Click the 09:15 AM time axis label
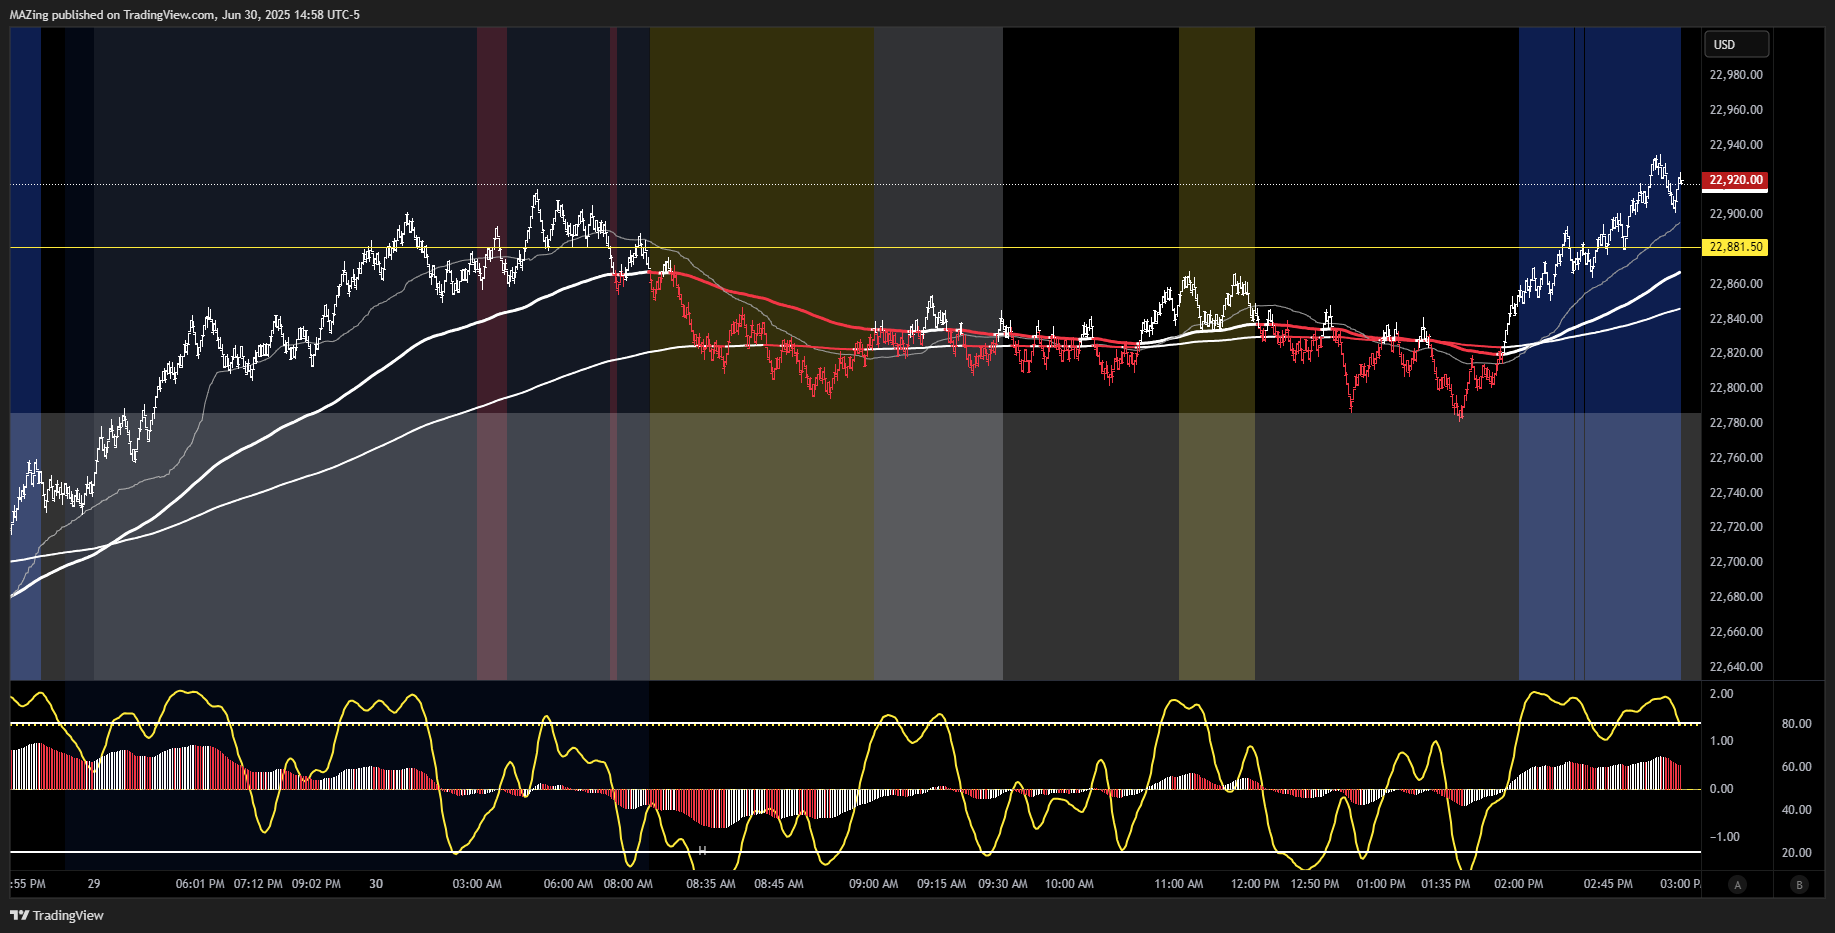Viewport: 1835px width, 933px height. 942,884
